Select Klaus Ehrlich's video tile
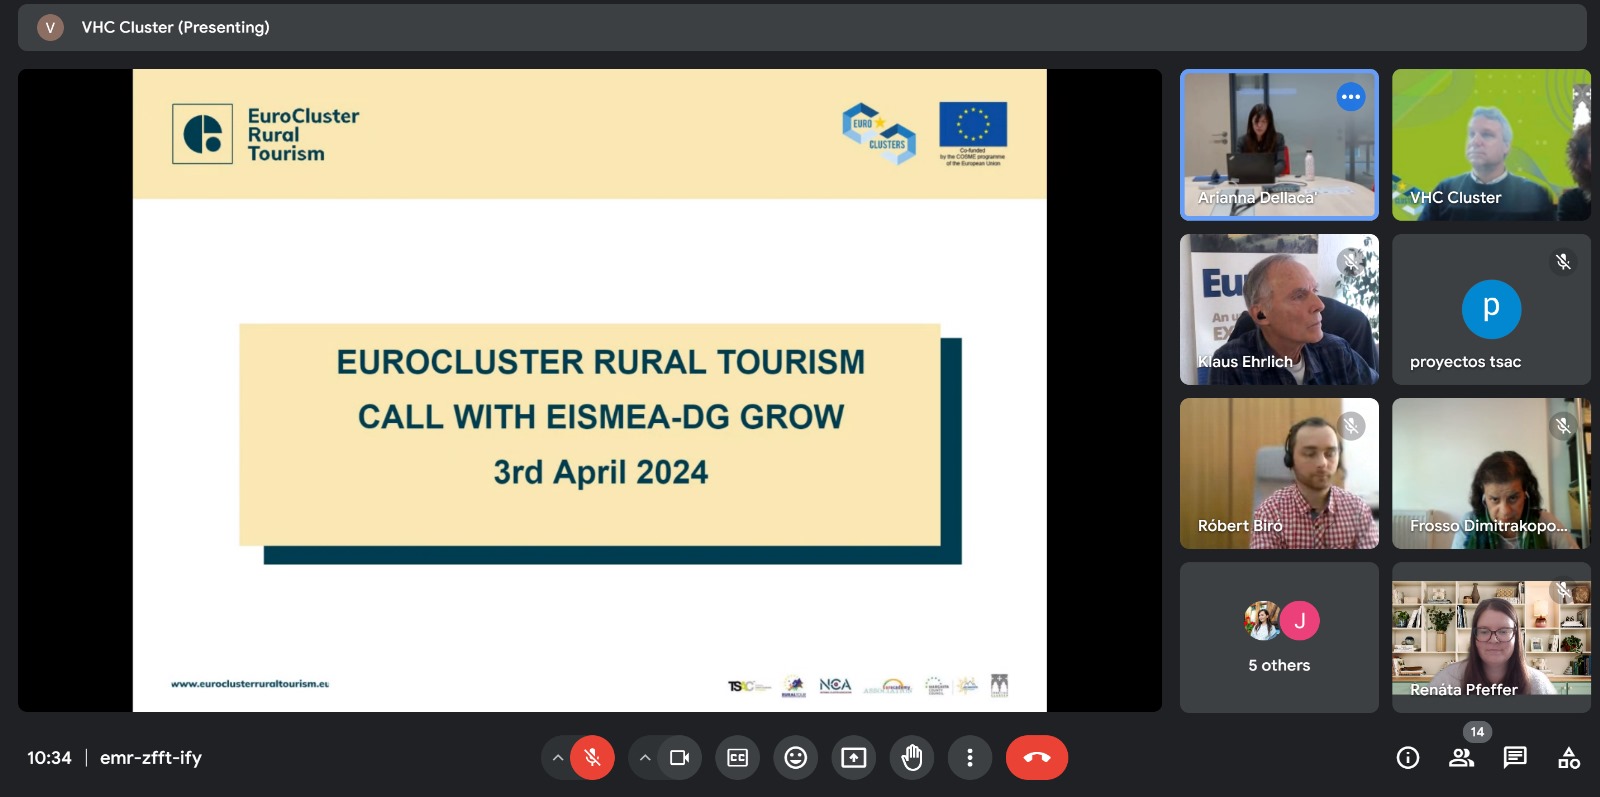This screenshot has width=1600, height=797. click(x=1279, y=309)
